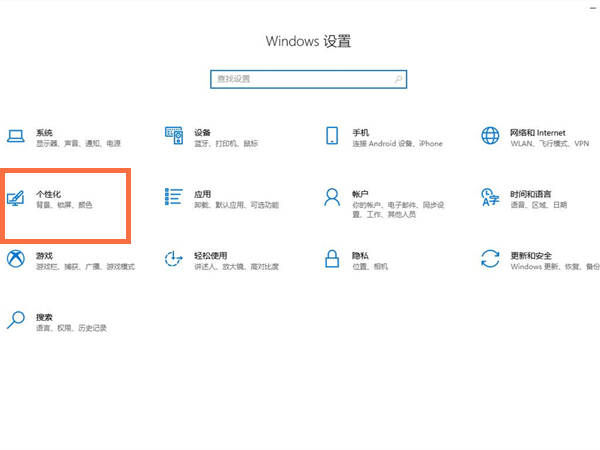Open the 设备 settings title
Viewport: 600px width, 450px height.
pos(202,133)
